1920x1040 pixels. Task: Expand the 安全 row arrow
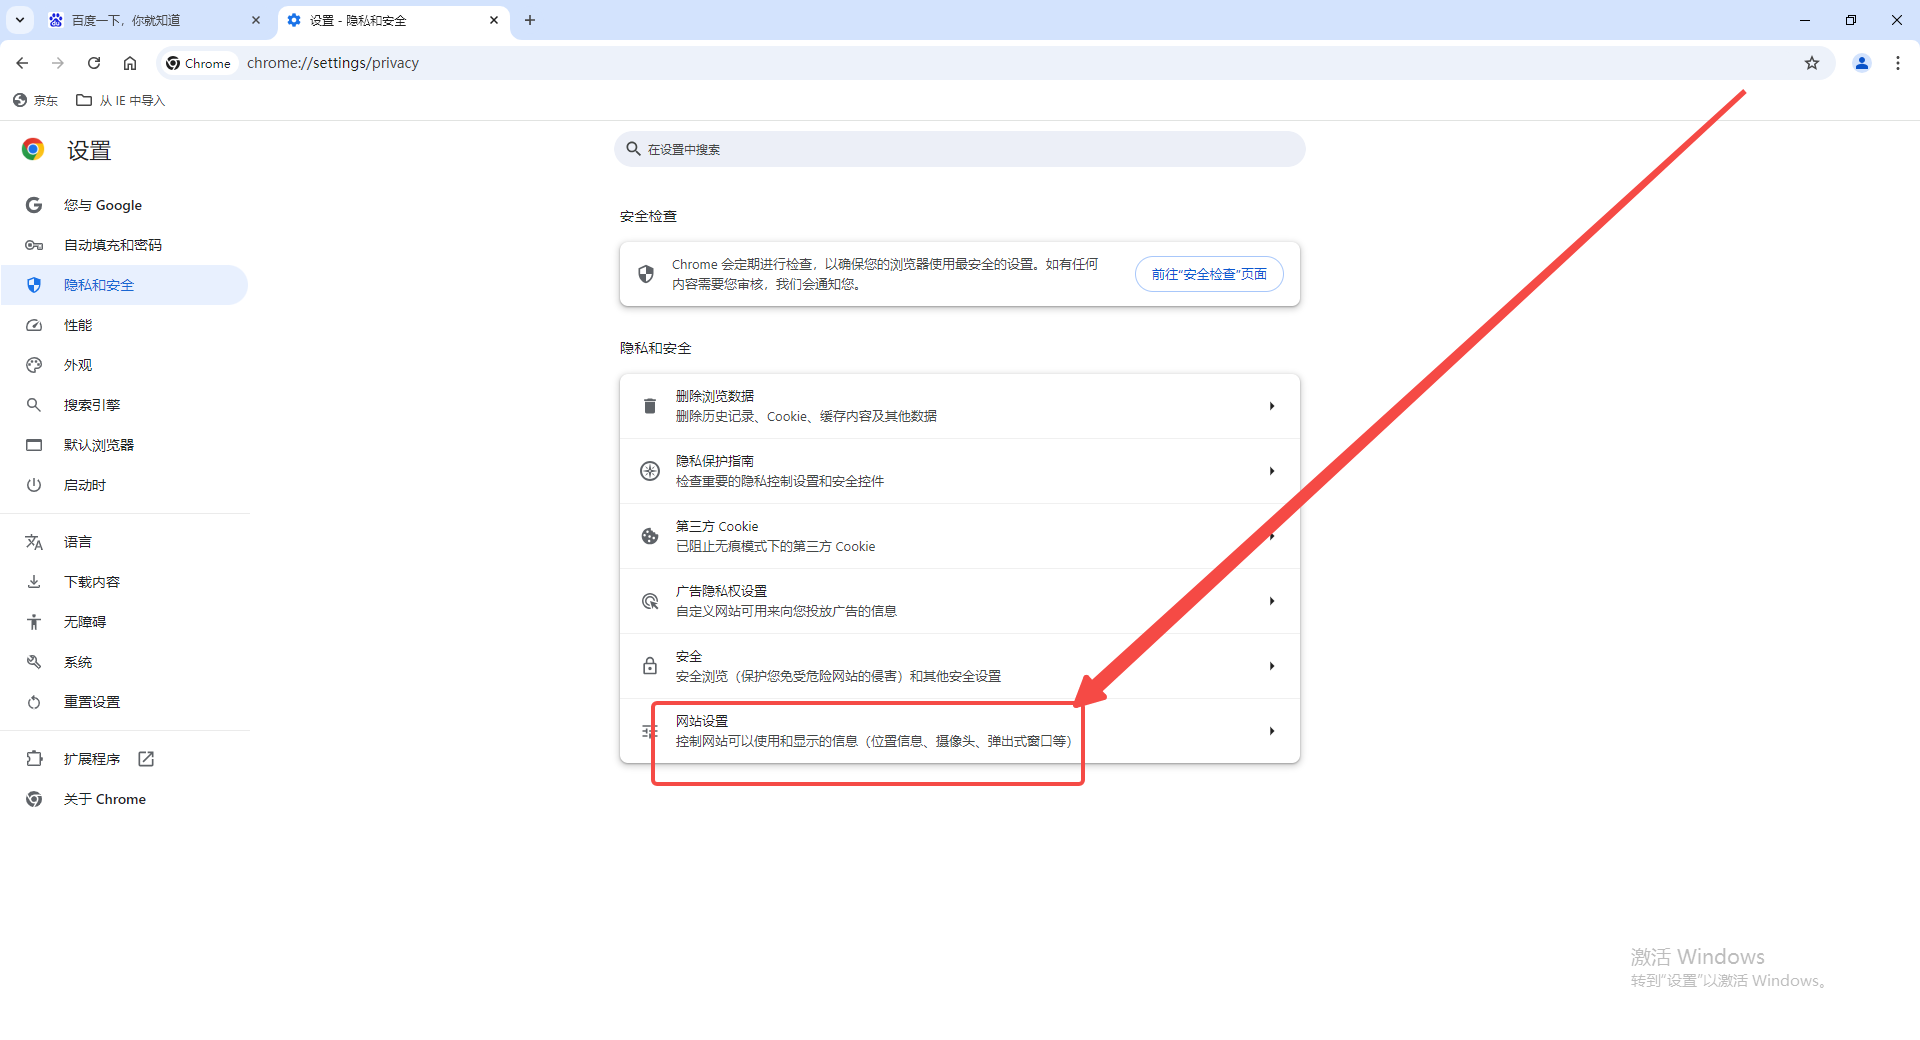[x=1272, y=666]
